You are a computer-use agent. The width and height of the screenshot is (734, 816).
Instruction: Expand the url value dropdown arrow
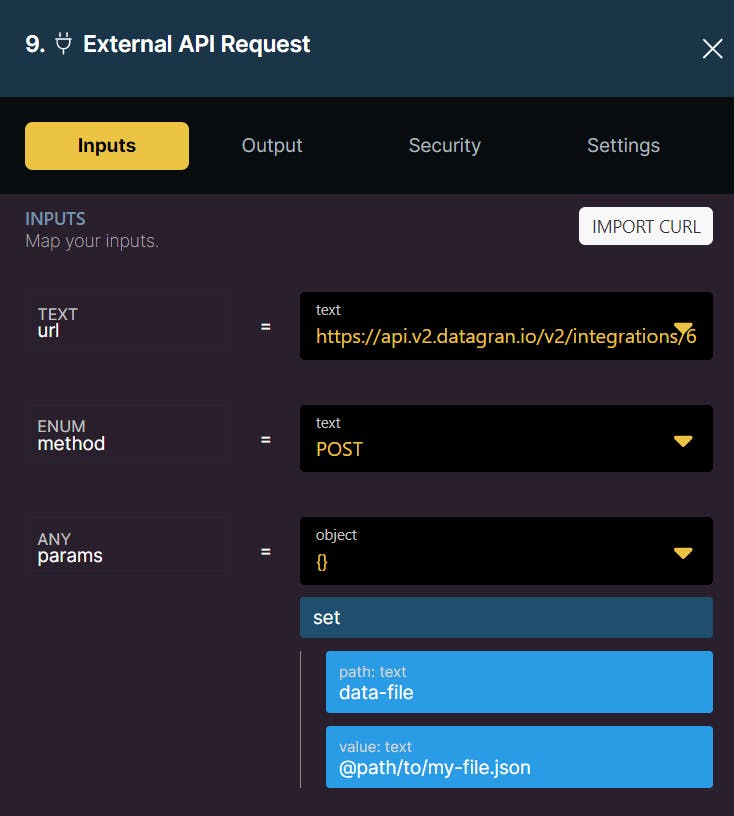click(683, 328)
